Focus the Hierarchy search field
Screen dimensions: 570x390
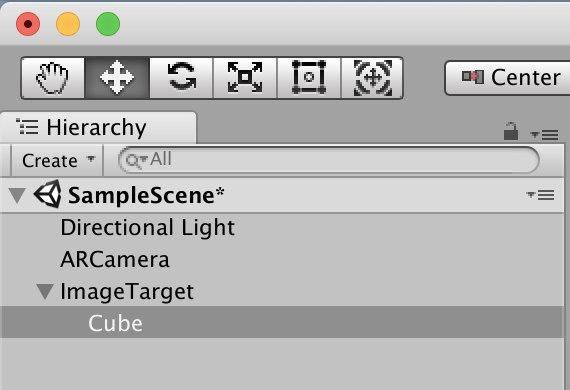(329, 160)
